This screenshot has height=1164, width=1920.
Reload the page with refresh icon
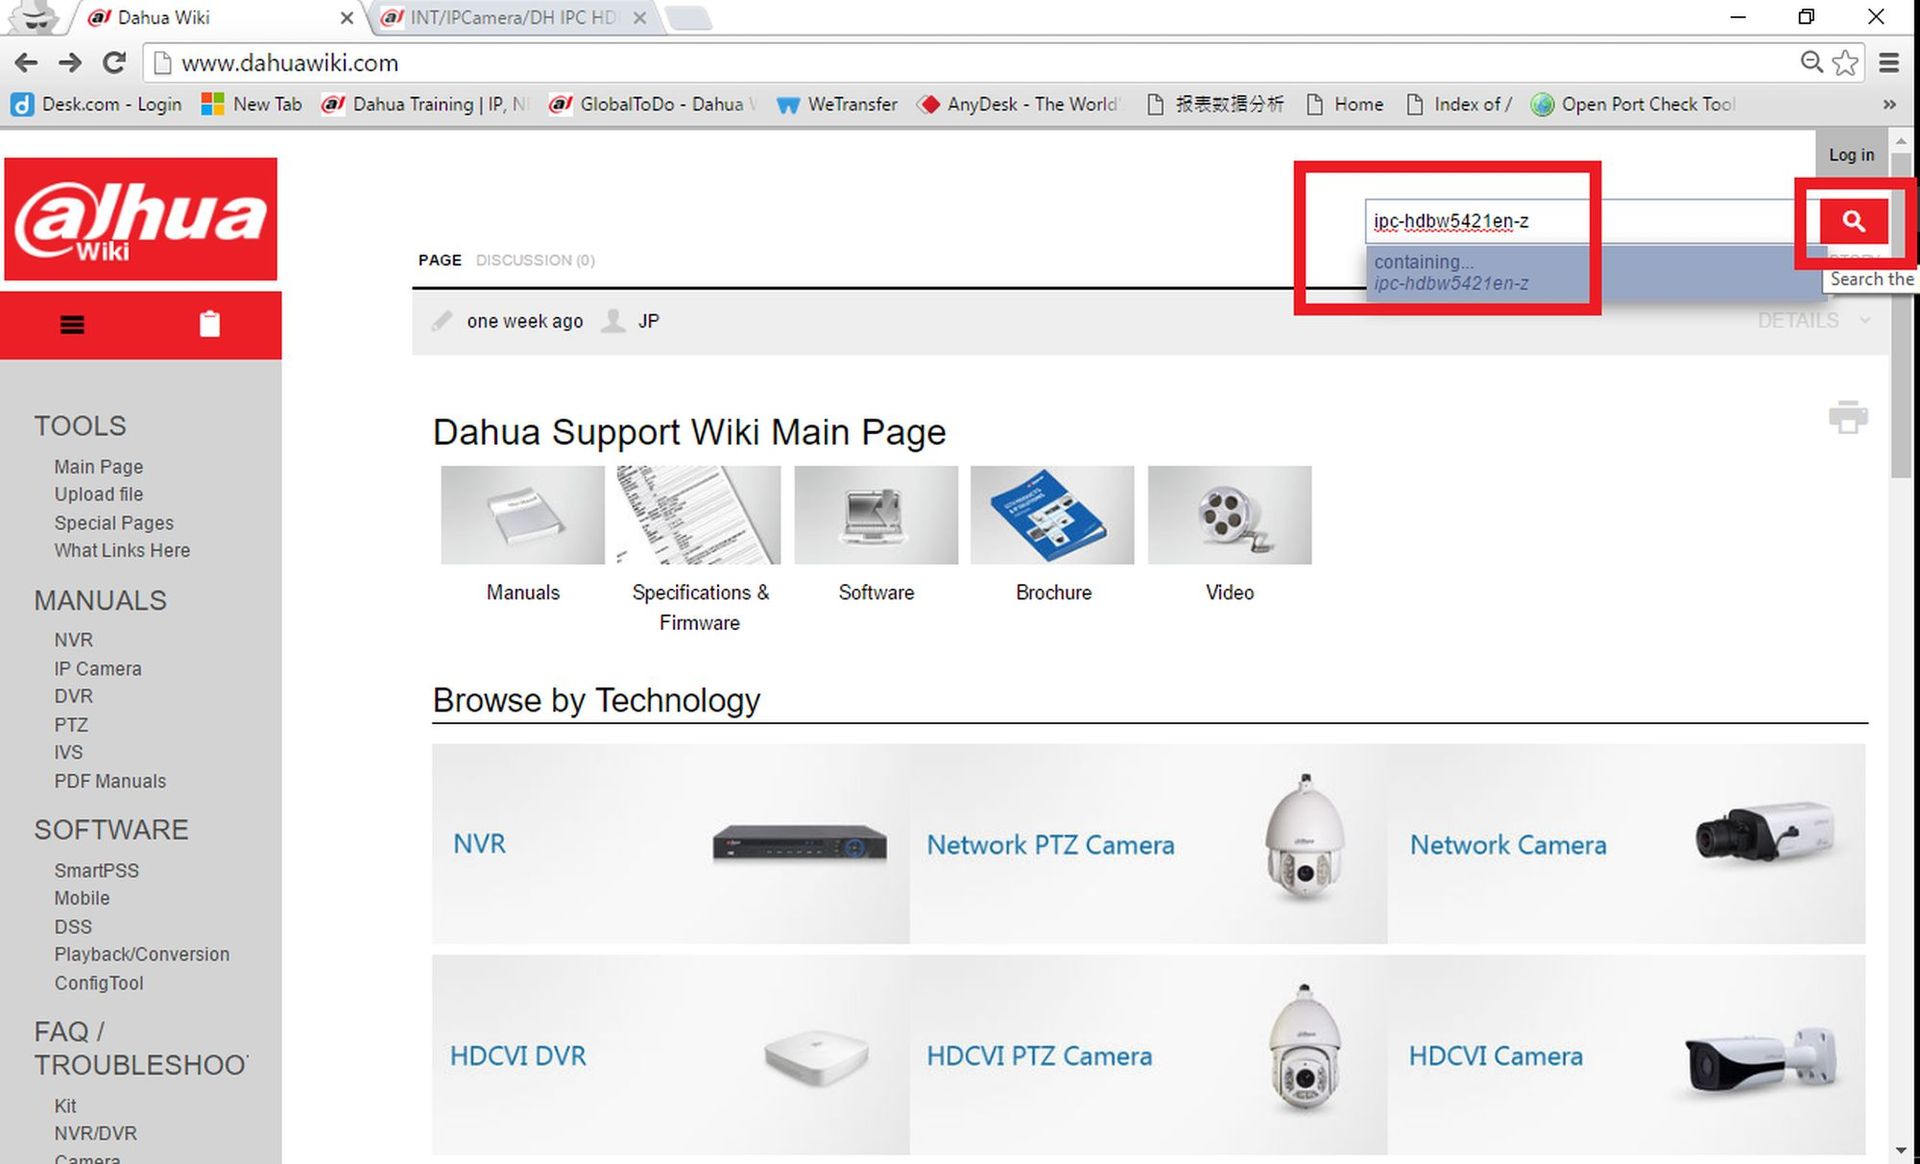tap(114, 63)
